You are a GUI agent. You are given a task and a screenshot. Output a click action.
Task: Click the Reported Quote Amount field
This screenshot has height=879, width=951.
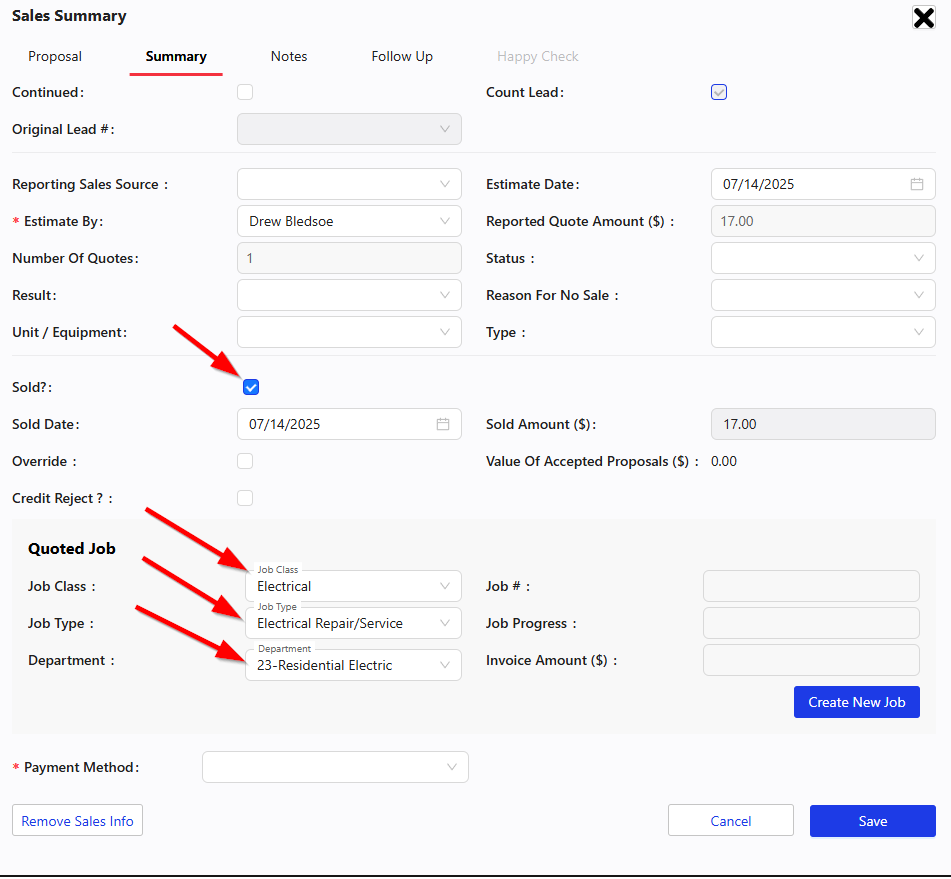(823, 221)
